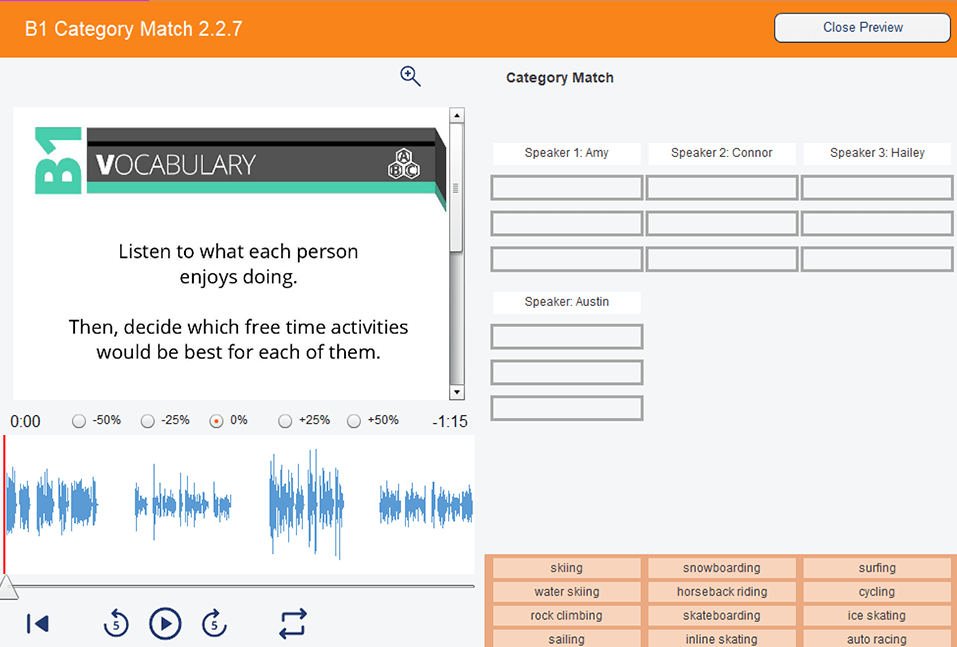The image size is (957, 647).
Task: Click the audio position slider handle
Action: pos(8,588)
